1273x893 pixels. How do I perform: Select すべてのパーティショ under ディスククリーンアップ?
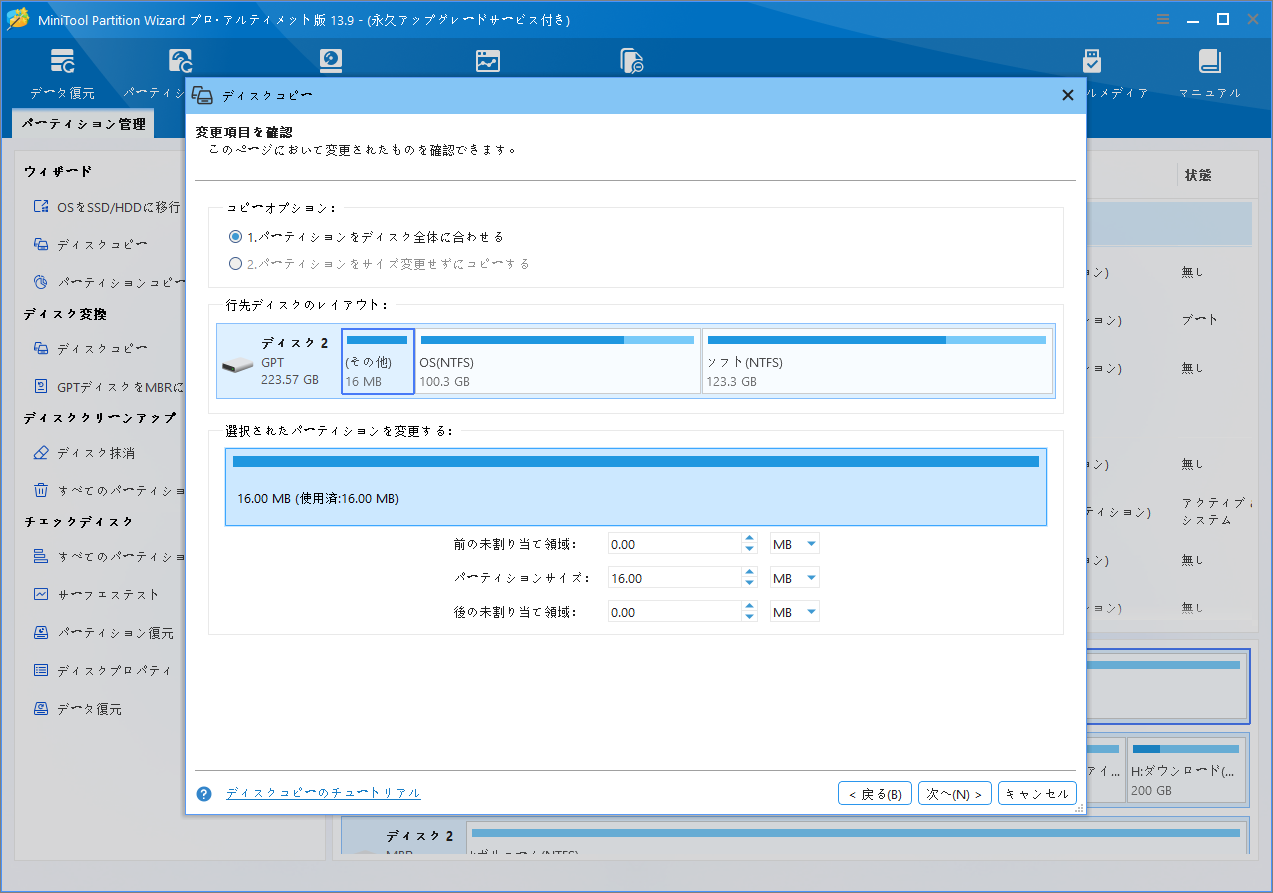tap(109, 490)
